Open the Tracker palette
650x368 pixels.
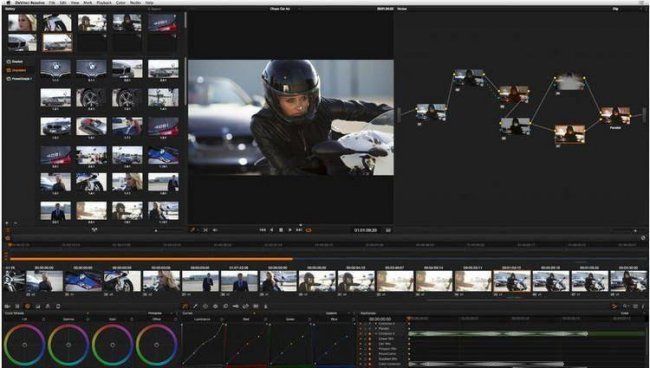[x=215, y=306]
